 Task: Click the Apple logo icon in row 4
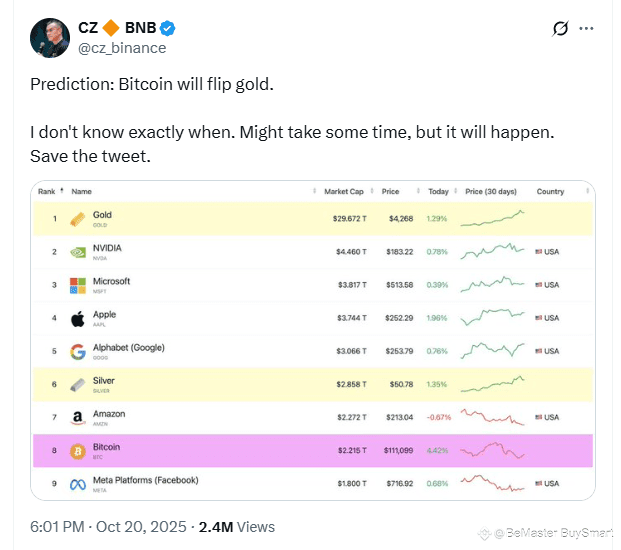pyautogui.click(x=77, y=318)
